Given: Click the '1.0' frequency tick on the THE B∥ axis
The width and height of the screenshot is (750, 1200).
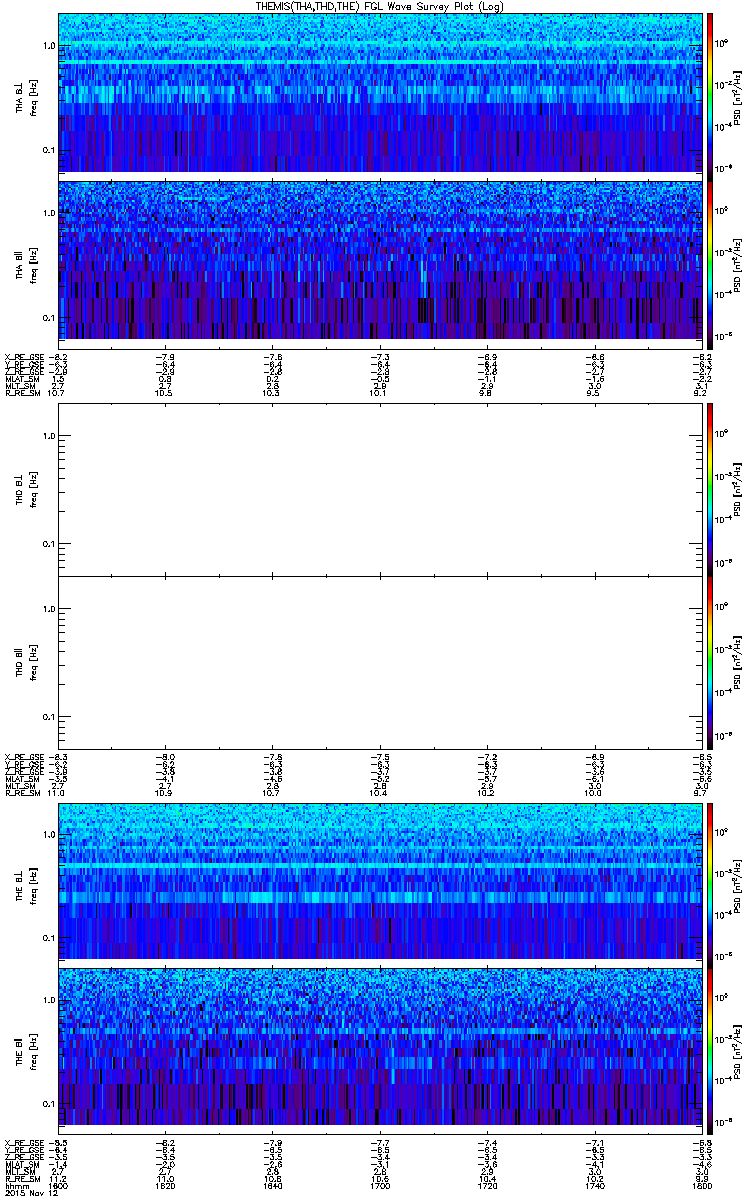Looking at the screenshot, I should [49, 1001].
